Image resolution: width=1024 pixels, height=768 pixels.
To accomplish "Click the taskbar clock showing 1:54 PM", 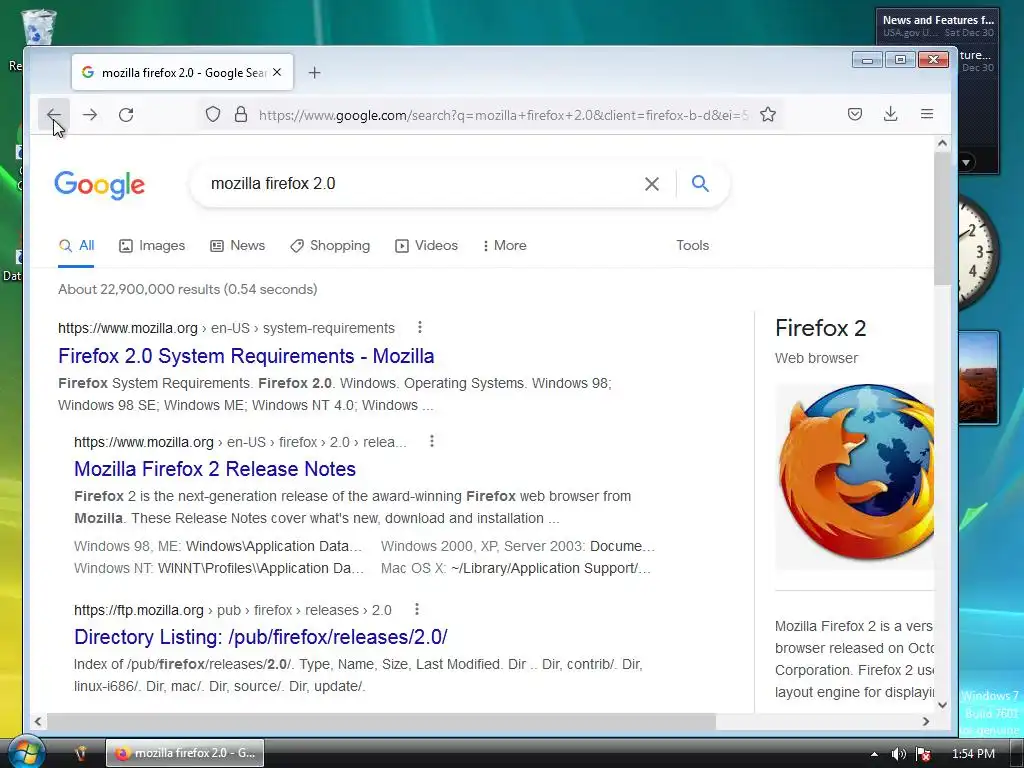I will (973, 754).
